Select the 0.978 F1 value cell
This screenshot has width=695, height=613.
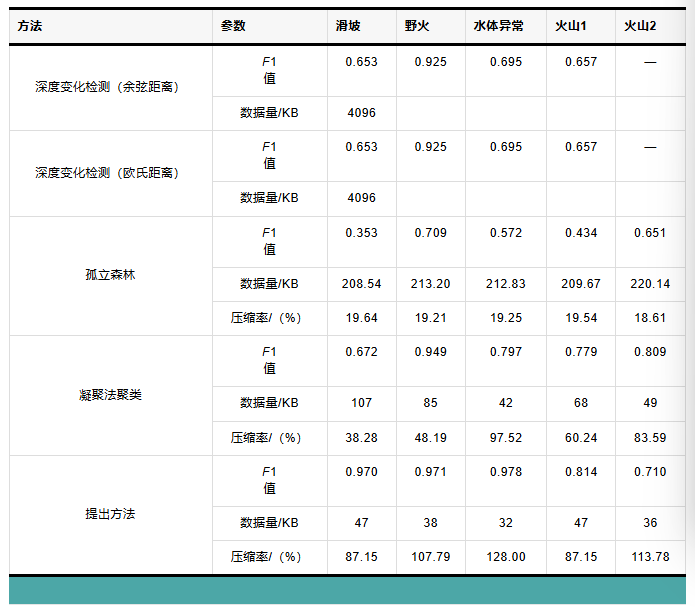click(505, 472)
